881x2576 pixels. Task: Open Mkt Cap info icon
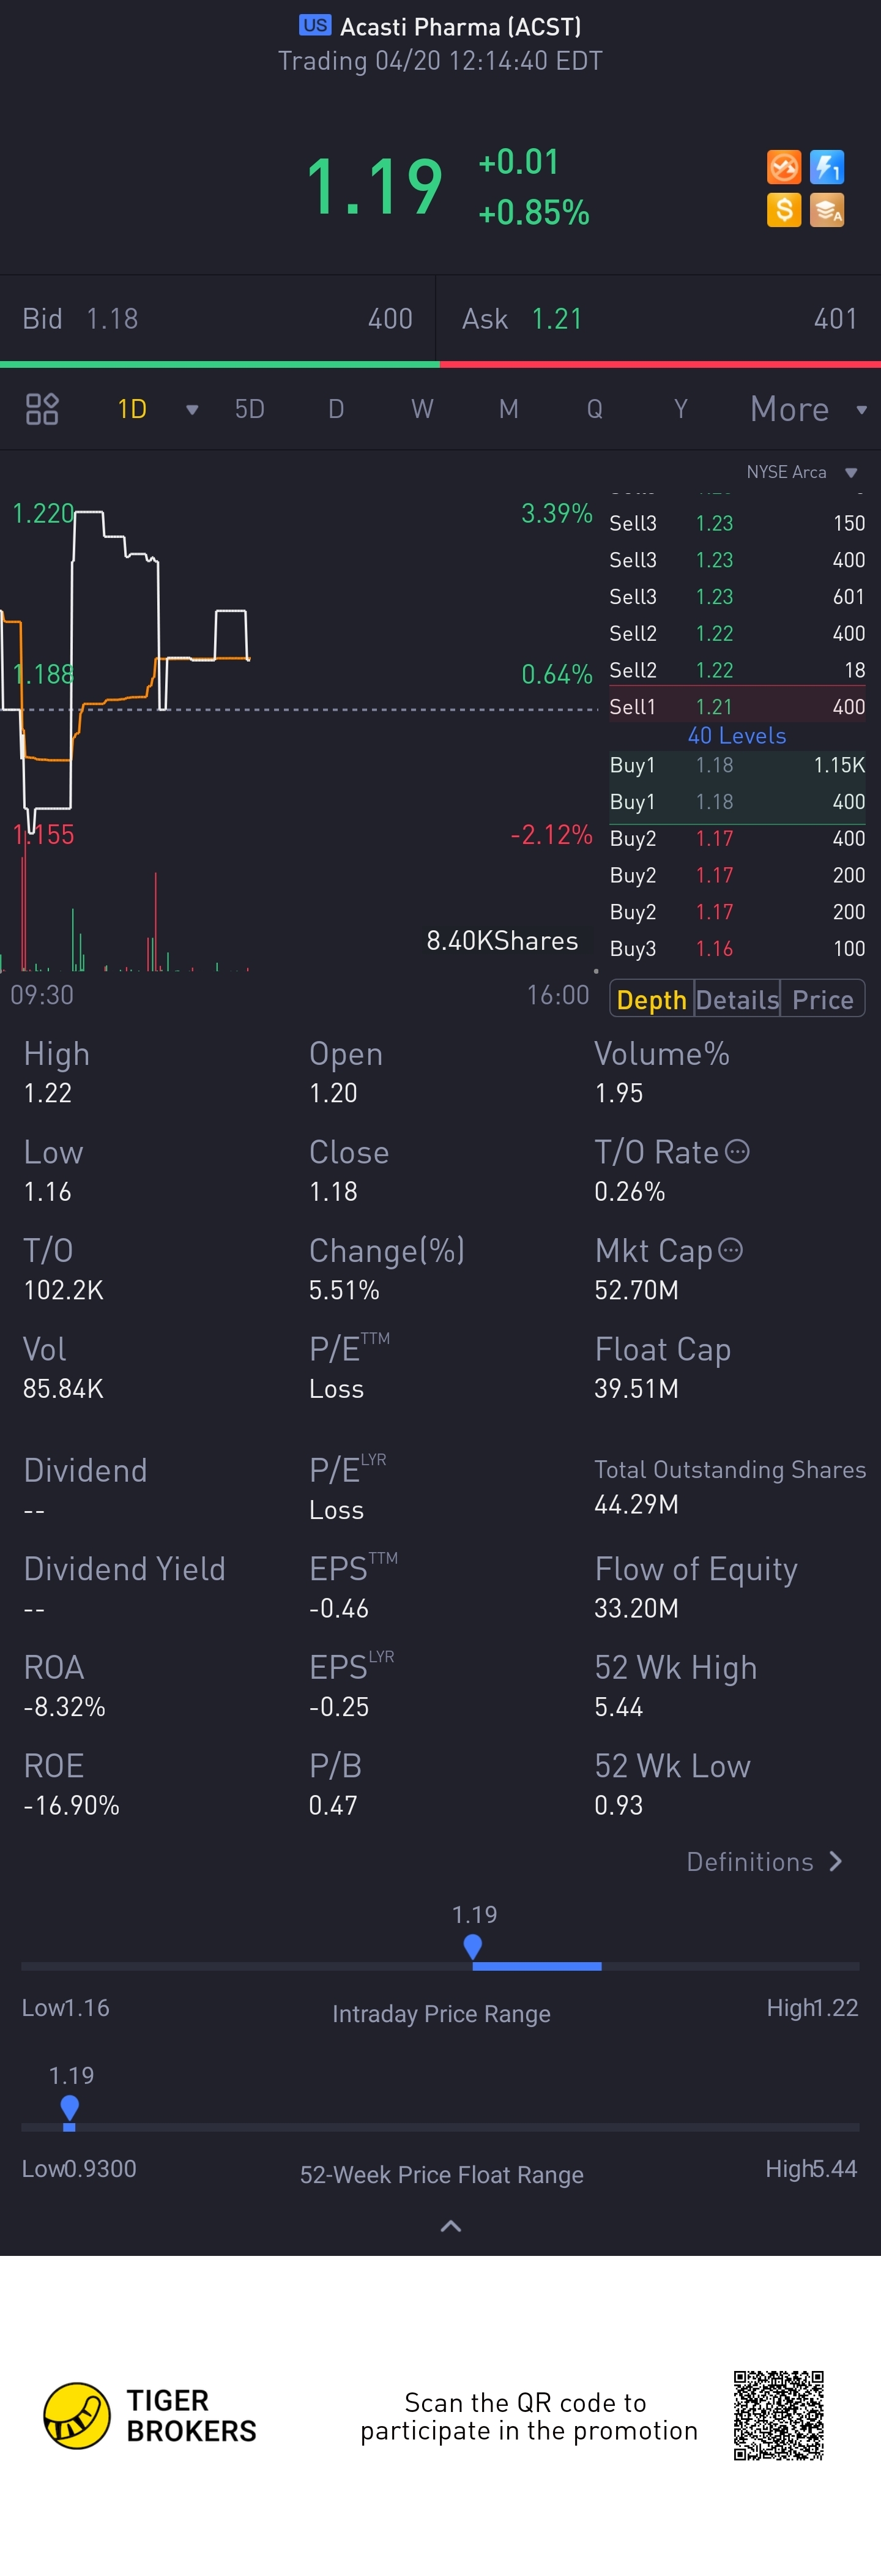pyautogui.click(x=731, y=1249)
